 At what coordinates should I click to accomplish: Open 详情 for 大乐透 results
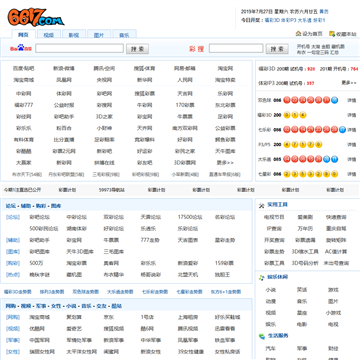[352, 159]
